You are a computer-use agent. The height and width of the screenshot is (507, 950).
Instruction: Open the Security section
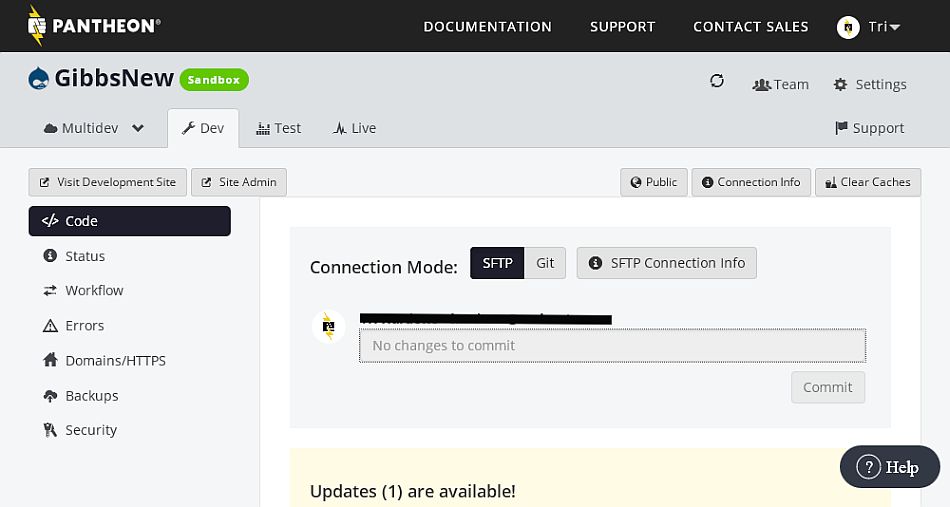pos(90,430)
